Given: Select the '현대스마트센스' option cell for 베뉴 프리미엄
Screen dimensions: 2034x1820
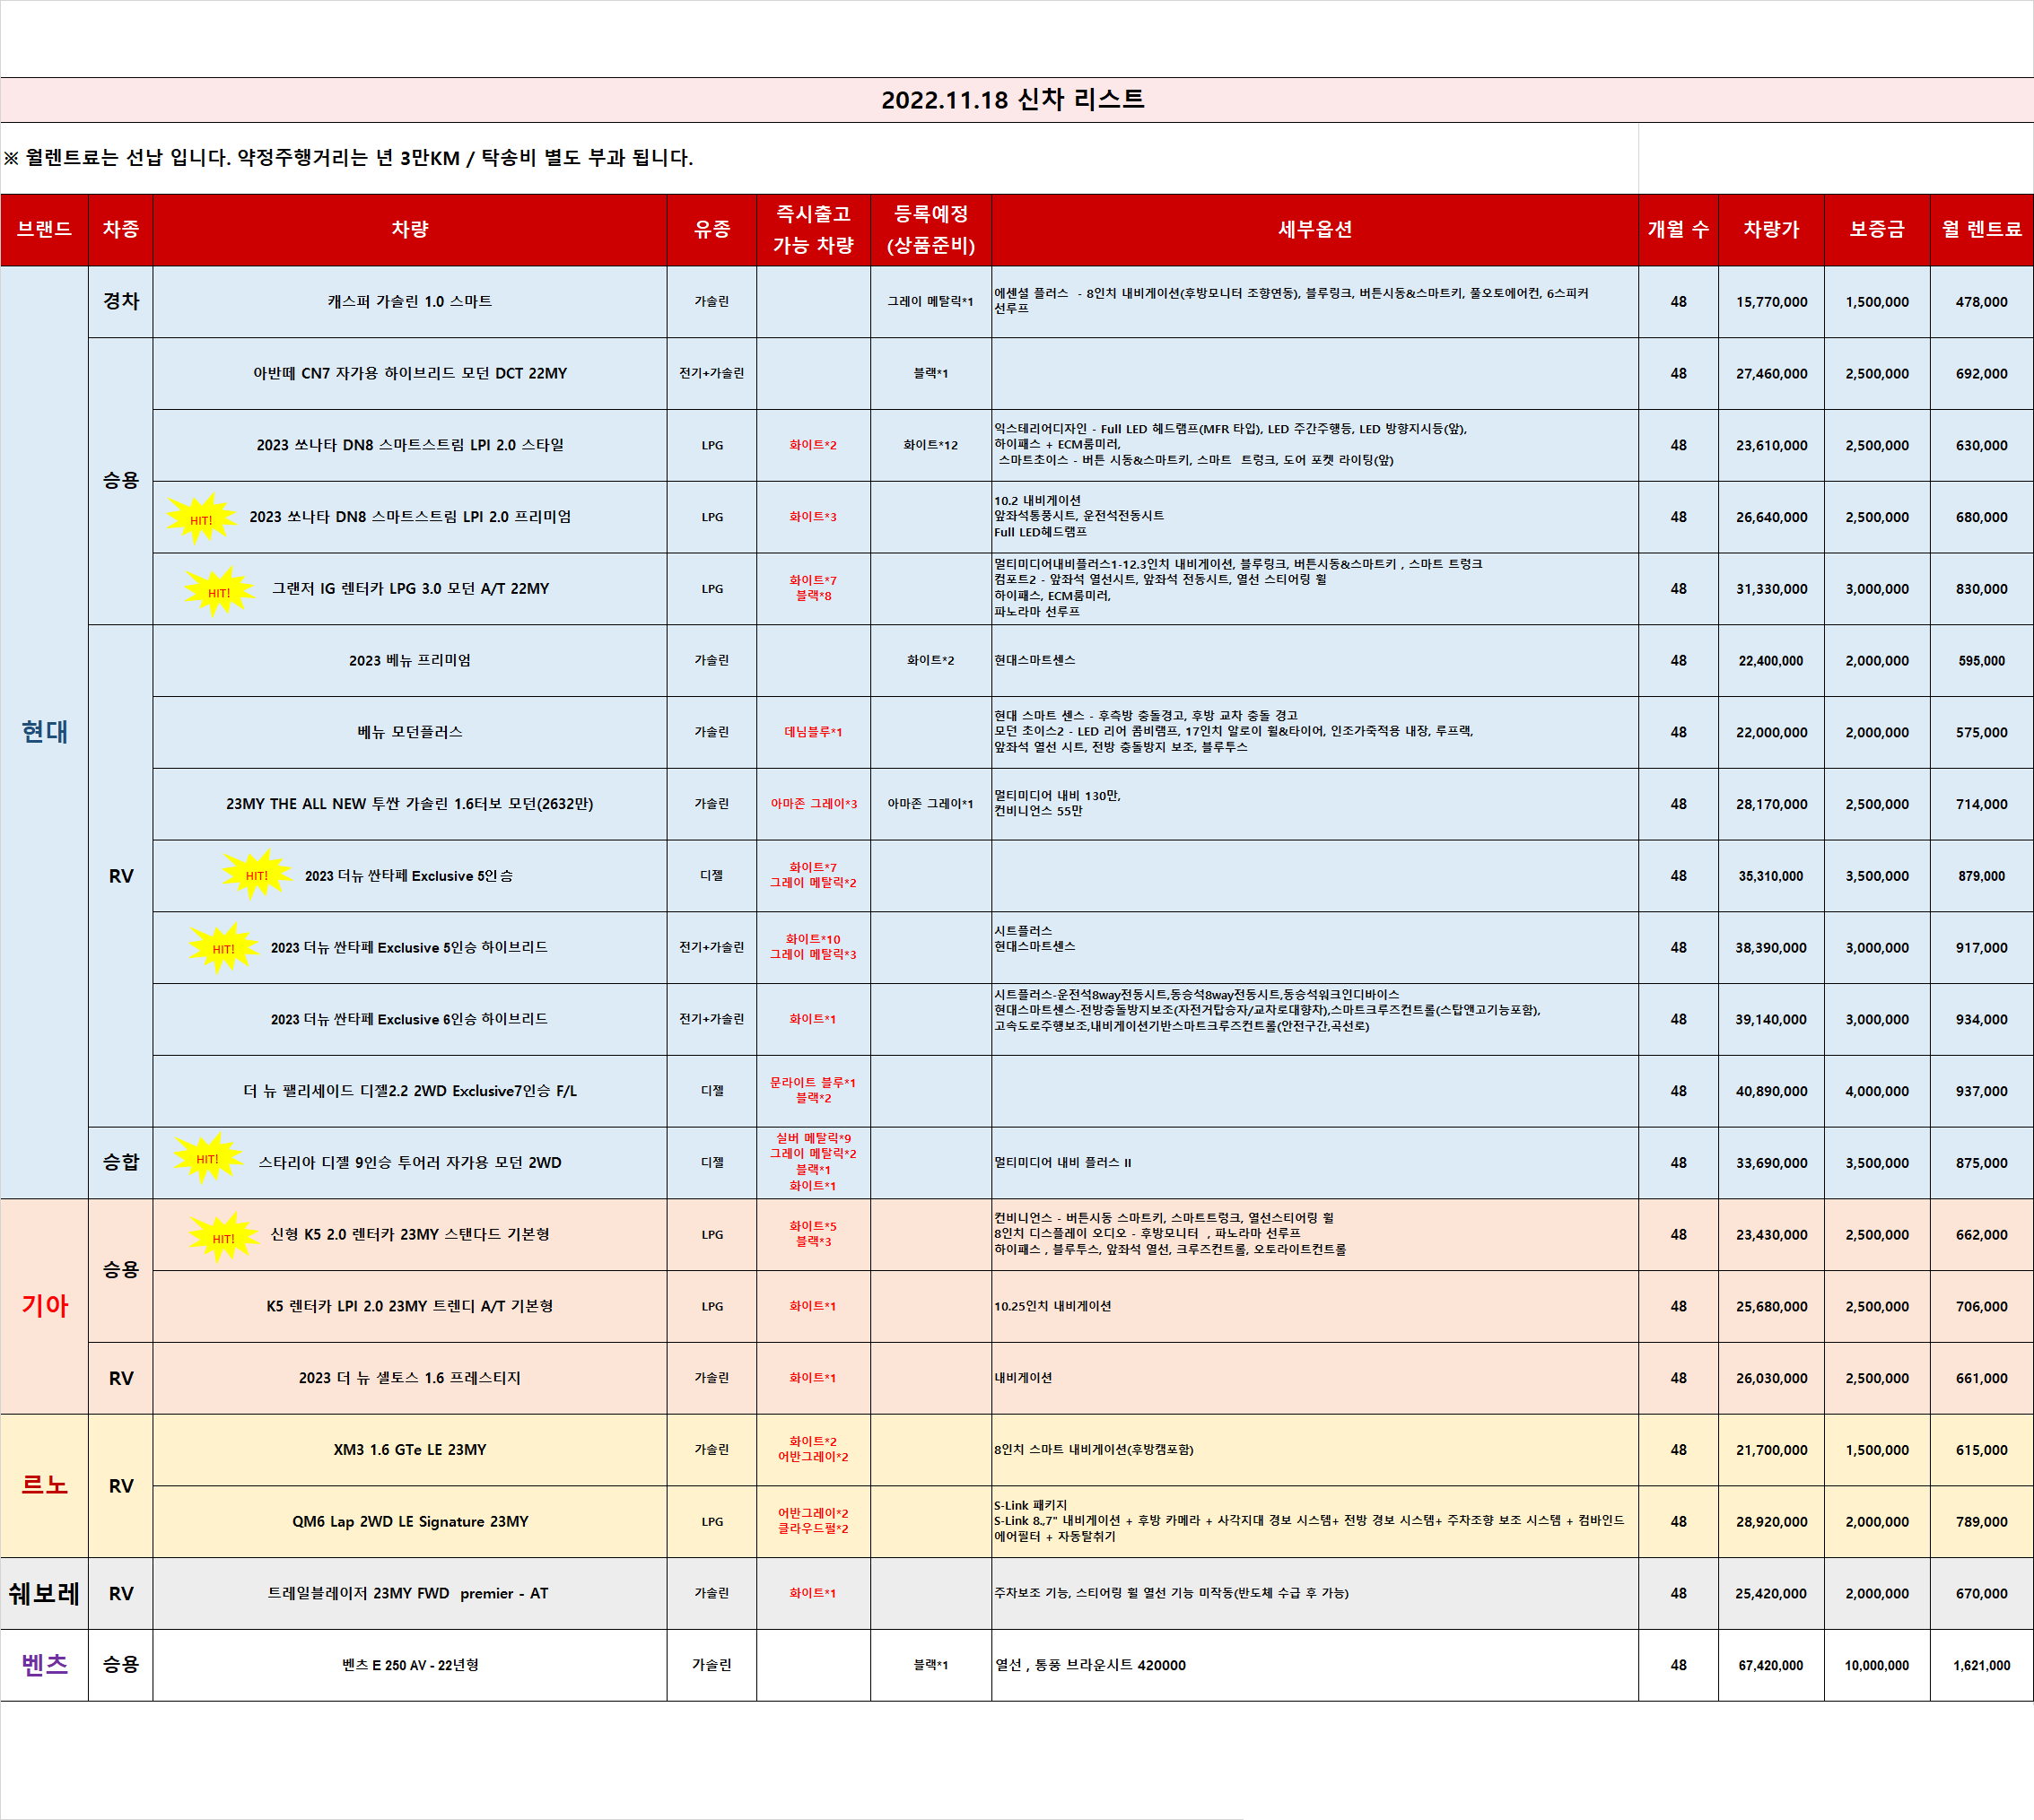Looking at the screenshot, I should [x=1315, y=661].
